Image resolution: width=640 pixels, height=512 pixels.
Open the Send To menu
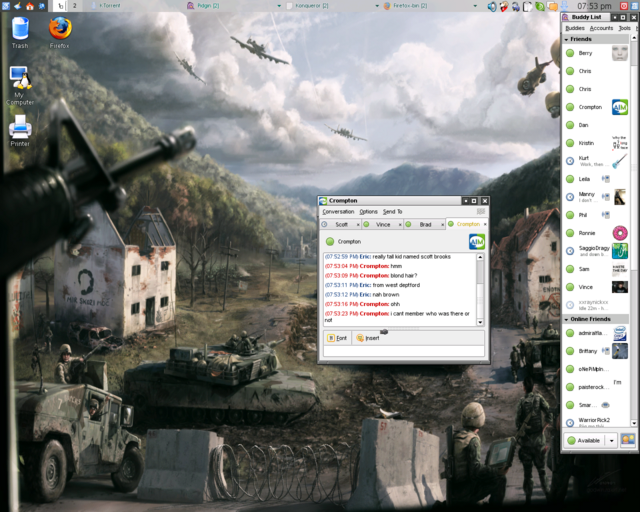(392, 211)
